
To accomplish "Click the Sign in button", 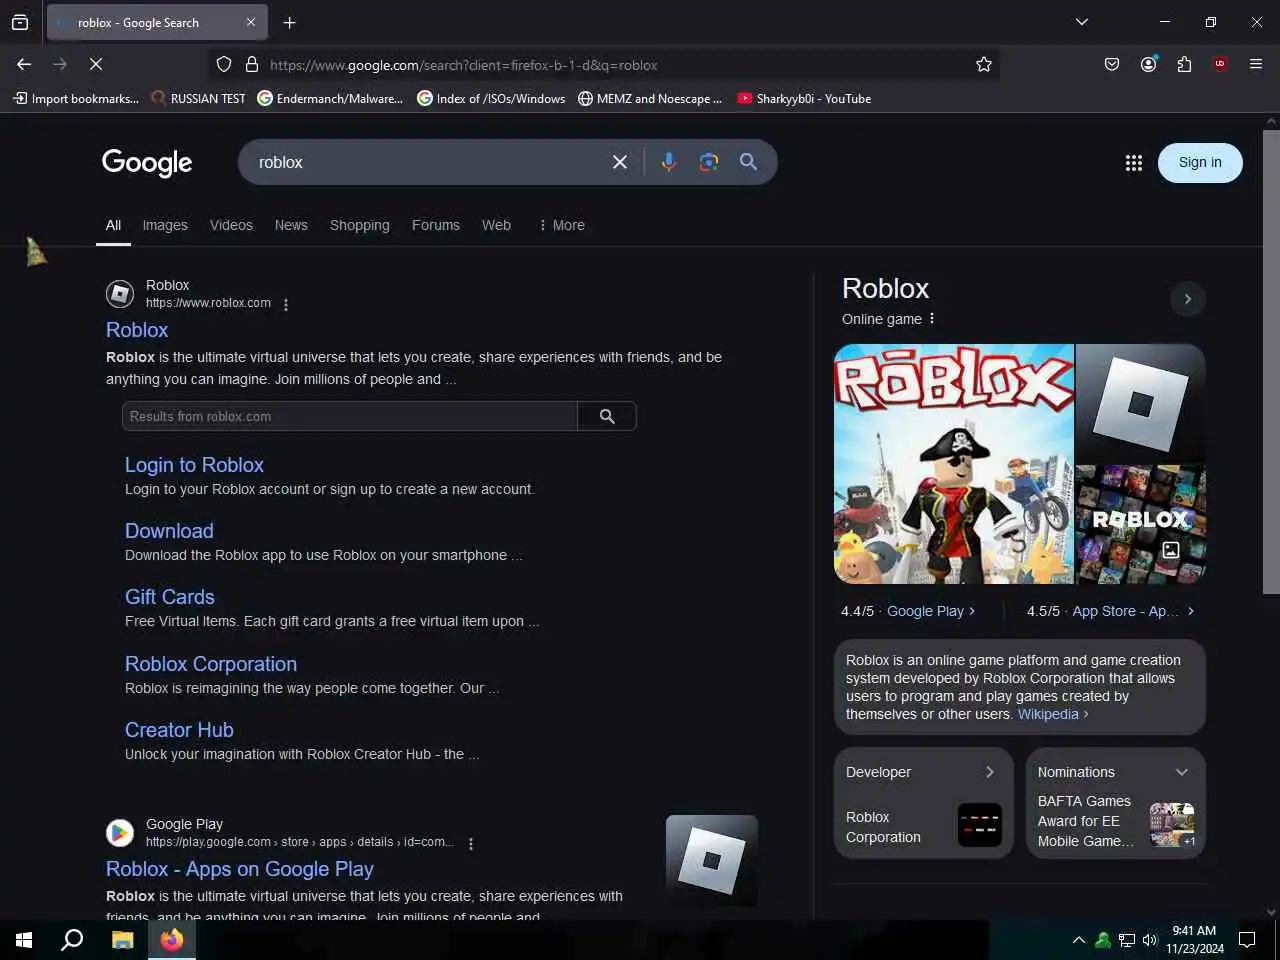I will [1200, 163].
